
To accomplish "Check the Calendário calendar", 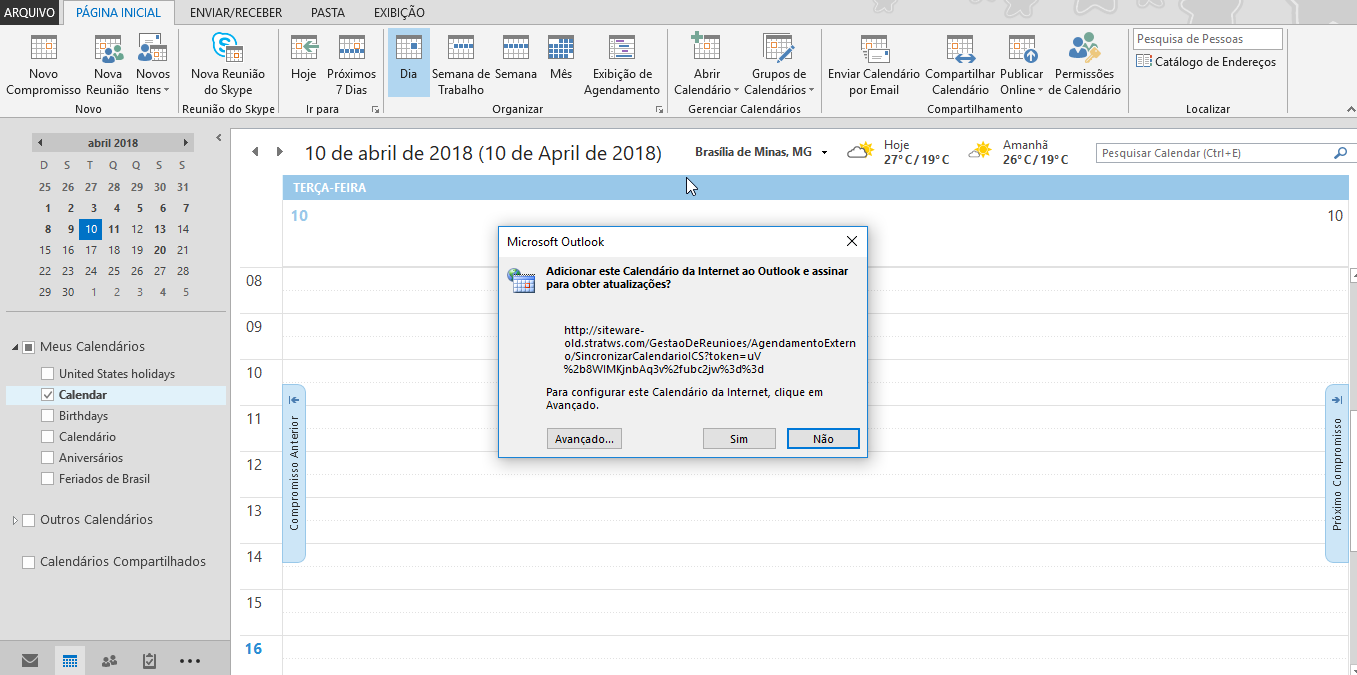I will point(47,437).
